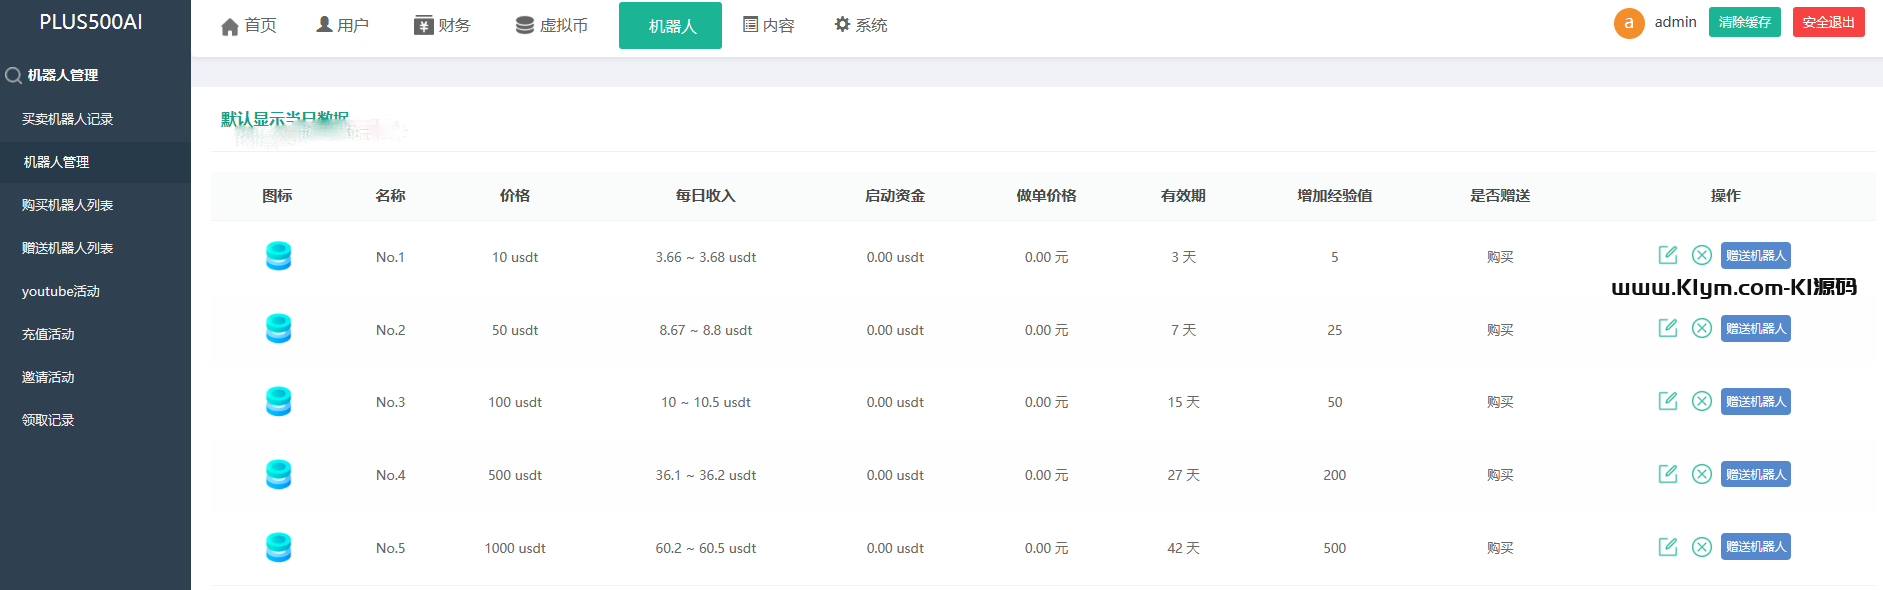1883x590 pixels.
Task: Open the youtube活动 sidebar item
Action: point(61,291)
